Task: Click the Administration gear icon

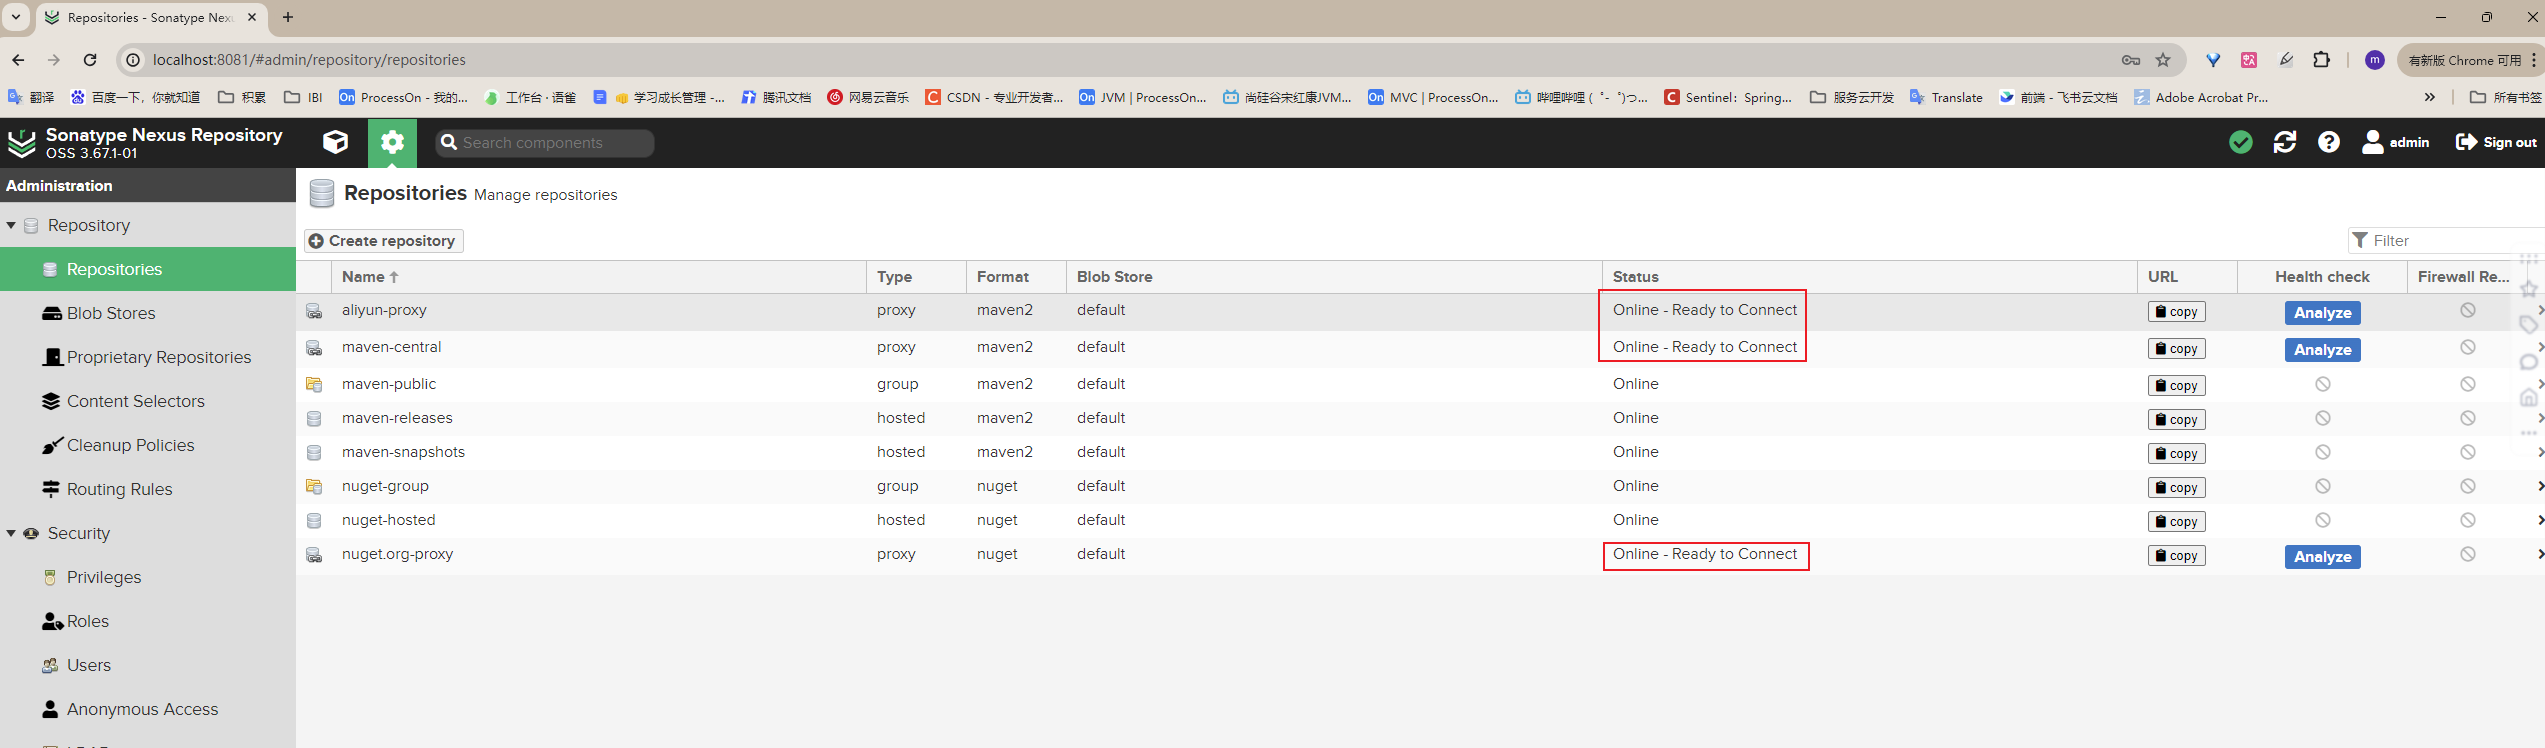Action: (392, 143)
